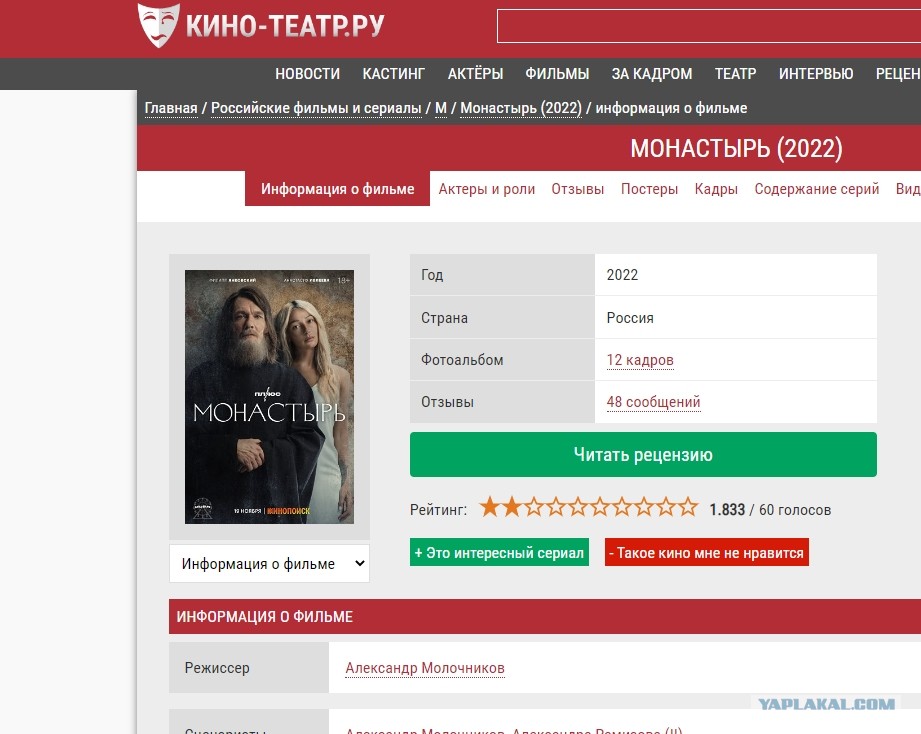Screen dimensions: 921x734
Task: Click + Это интересный сериал button
Action: pos(499,553)
